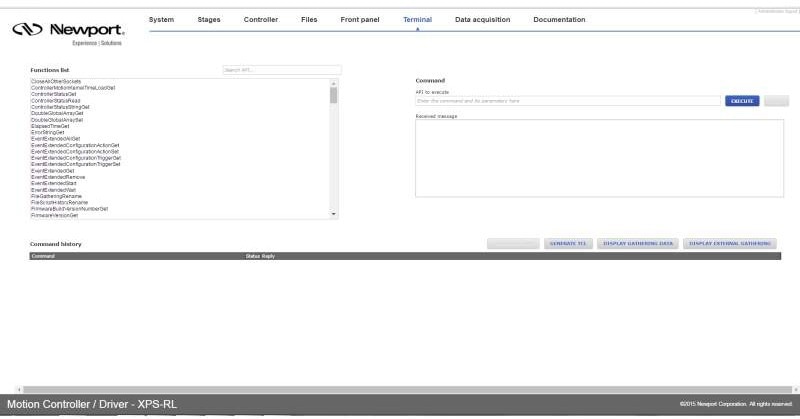Image resolution: width=800 pixels, height=419 pixels.
Task: Click the Status Reply column header
Action: coord(260,256)
